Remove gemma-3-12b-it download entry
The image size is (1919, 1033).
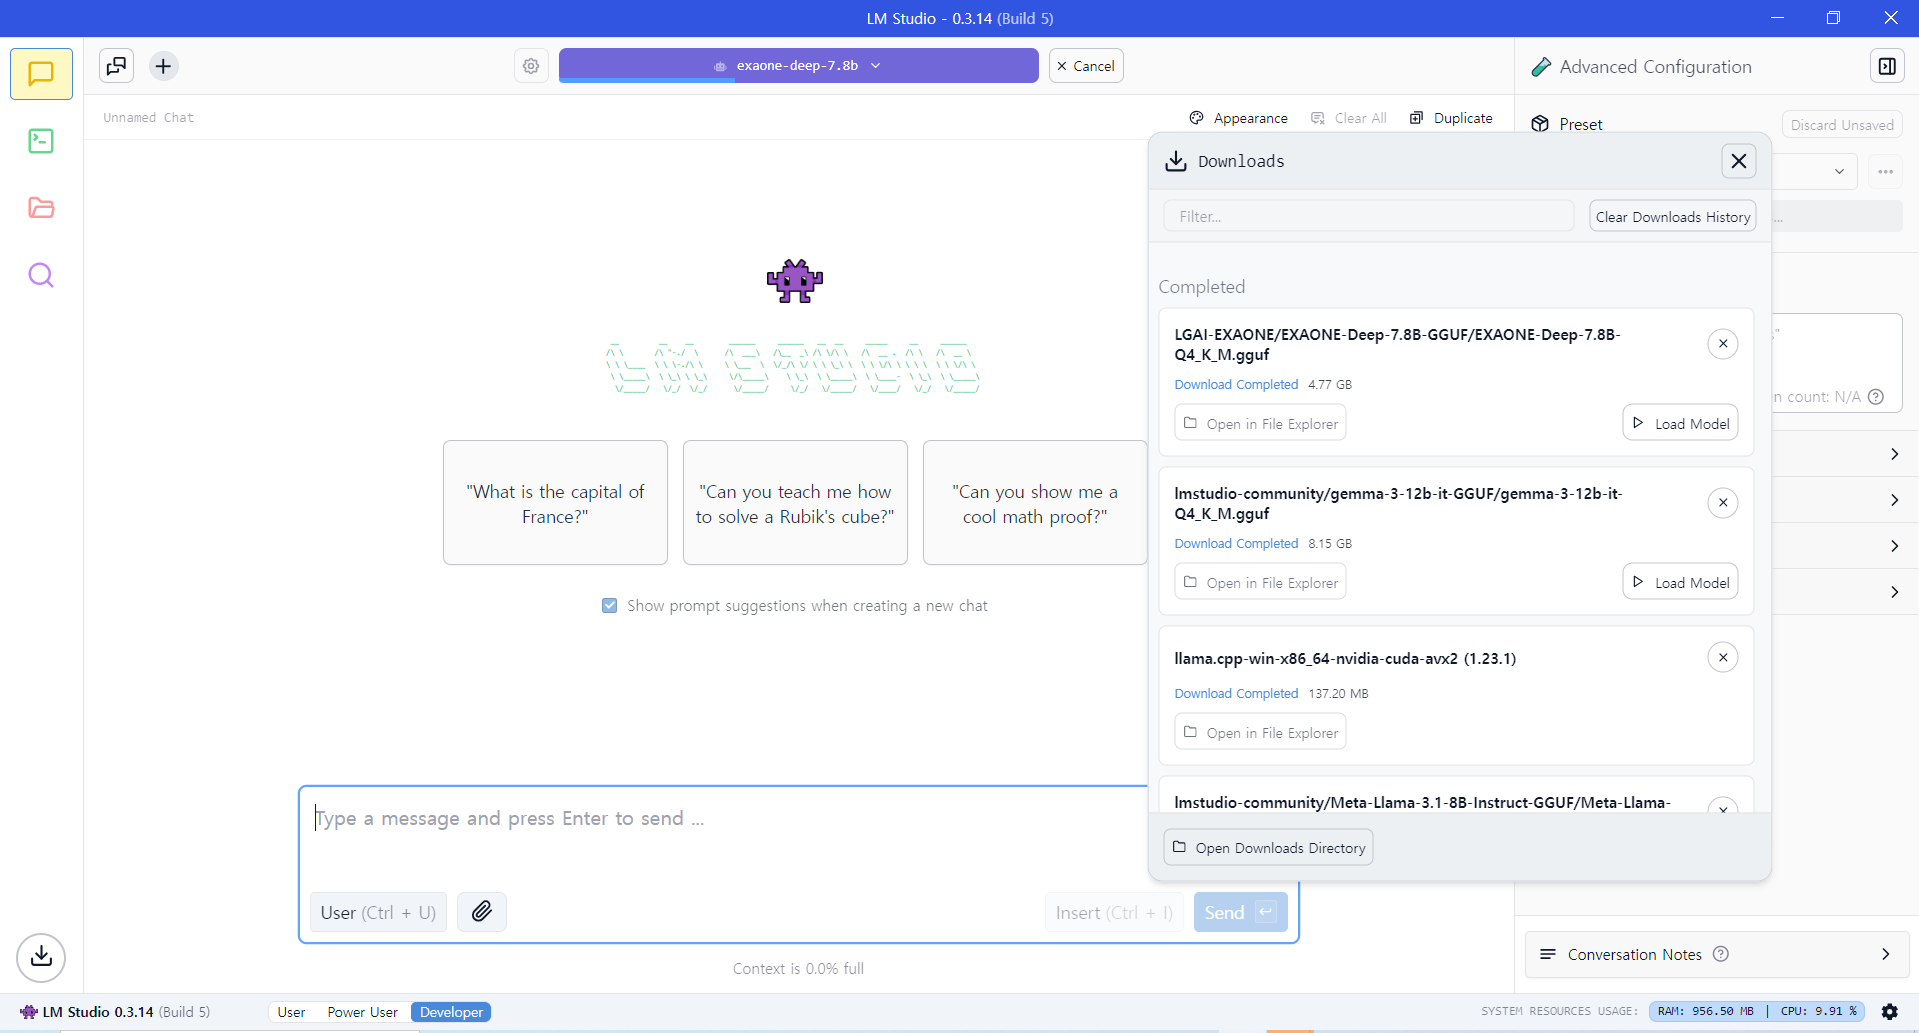coord(1723,503)
